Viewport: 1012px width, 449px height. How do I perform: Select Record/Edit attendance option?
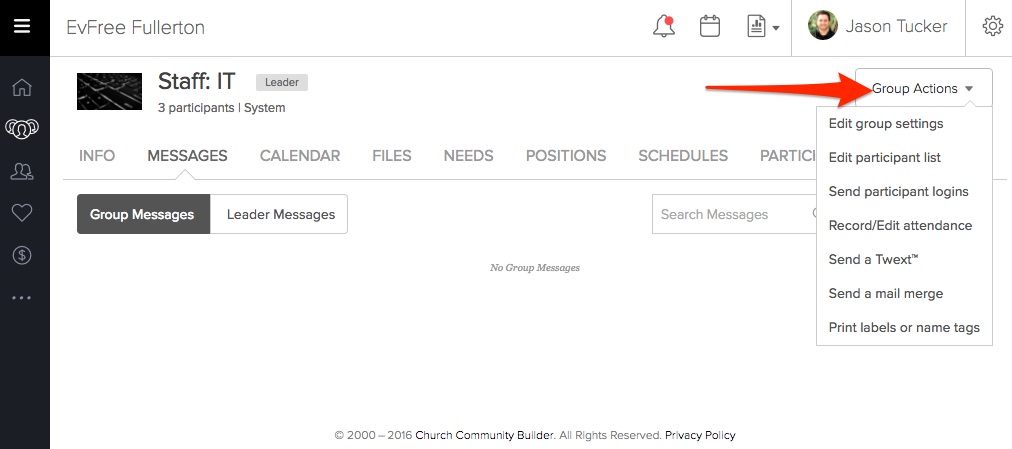[900, 226]
